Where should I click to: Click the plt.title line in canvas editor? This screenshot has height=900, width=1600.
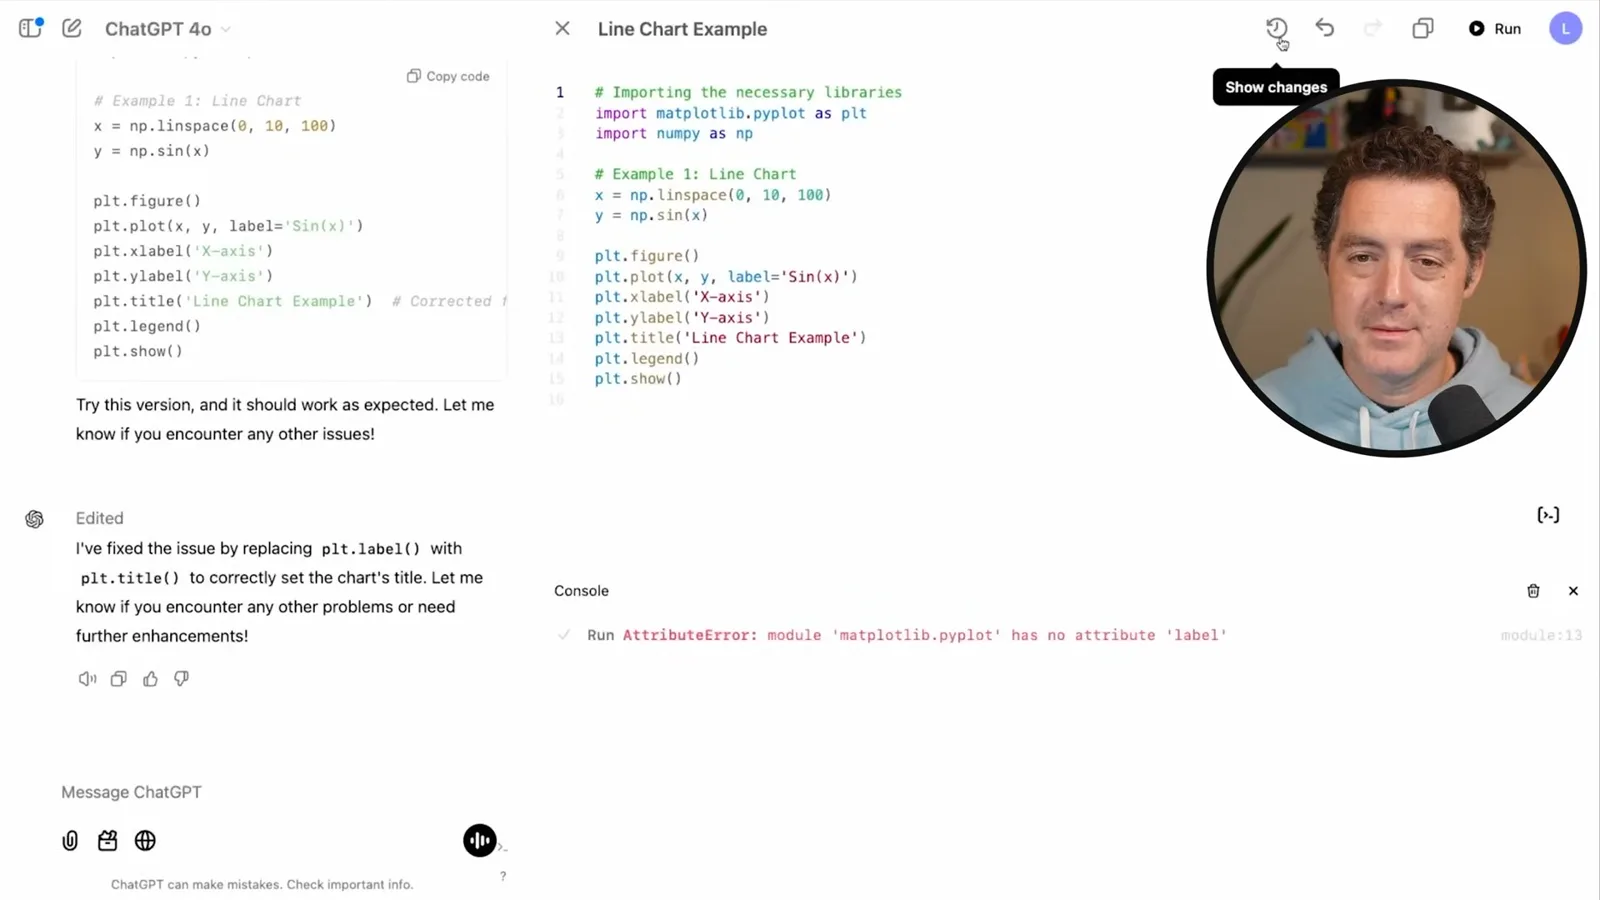click(730, 338)
